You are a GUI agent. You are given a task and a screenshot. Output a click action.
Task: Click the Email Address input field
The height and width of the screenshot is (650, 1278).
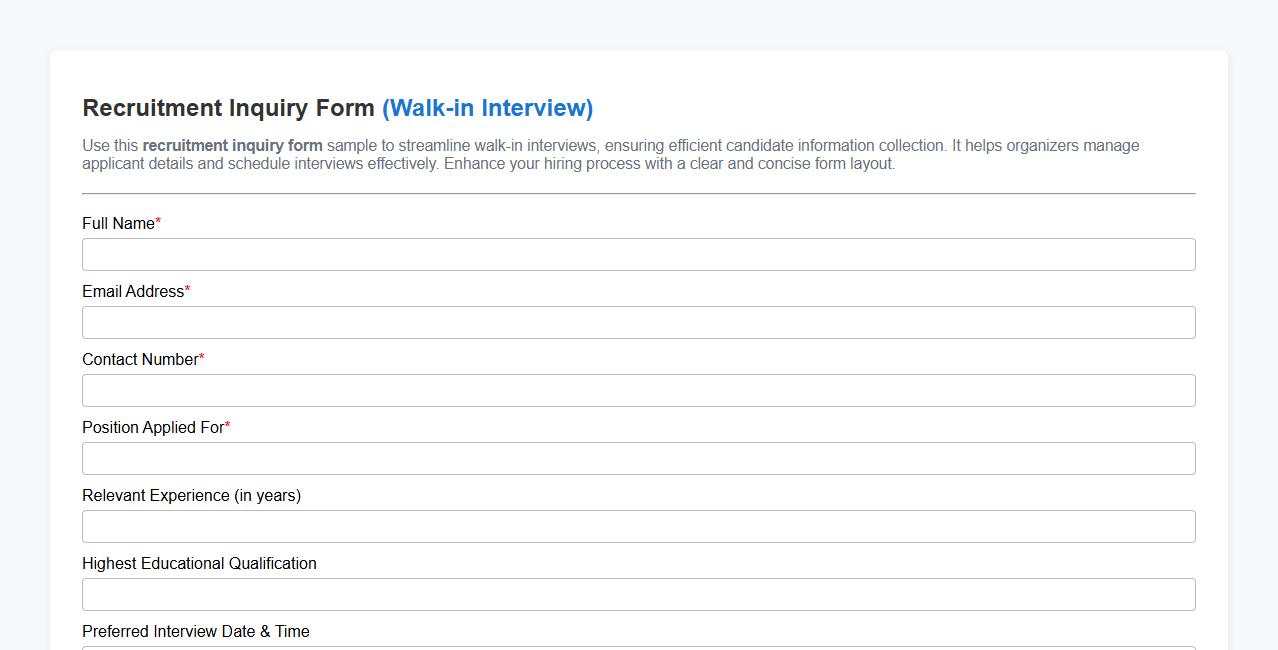639,322
